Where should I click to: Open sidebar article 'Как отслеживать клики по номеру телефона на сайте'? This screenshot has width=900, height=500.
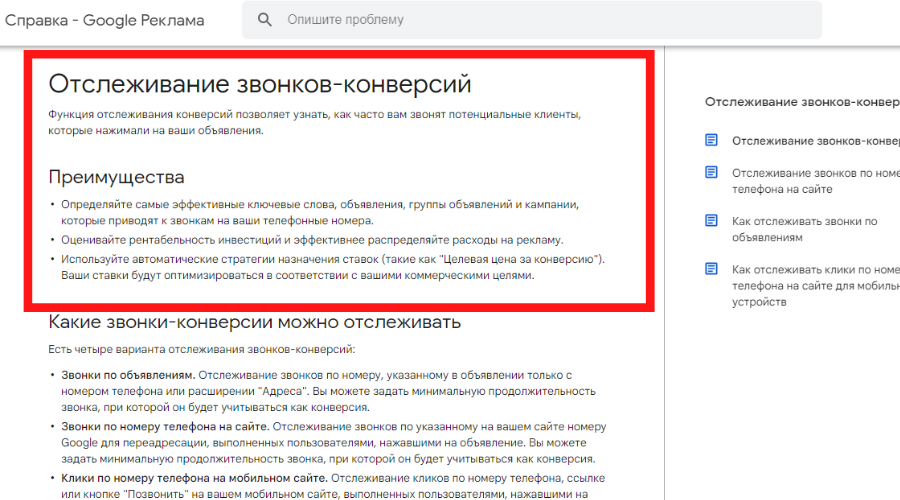816,285
